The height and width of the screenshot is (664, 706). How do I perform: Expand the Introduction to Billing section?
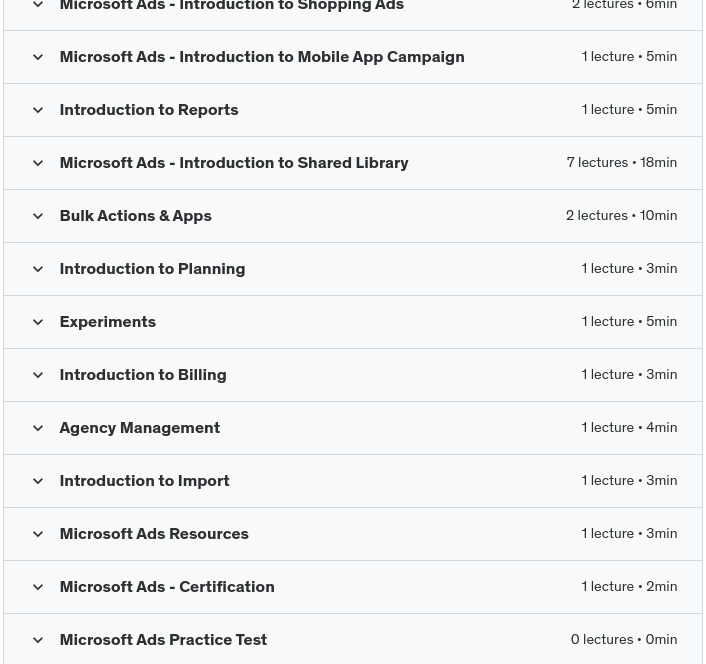(38, 375)
